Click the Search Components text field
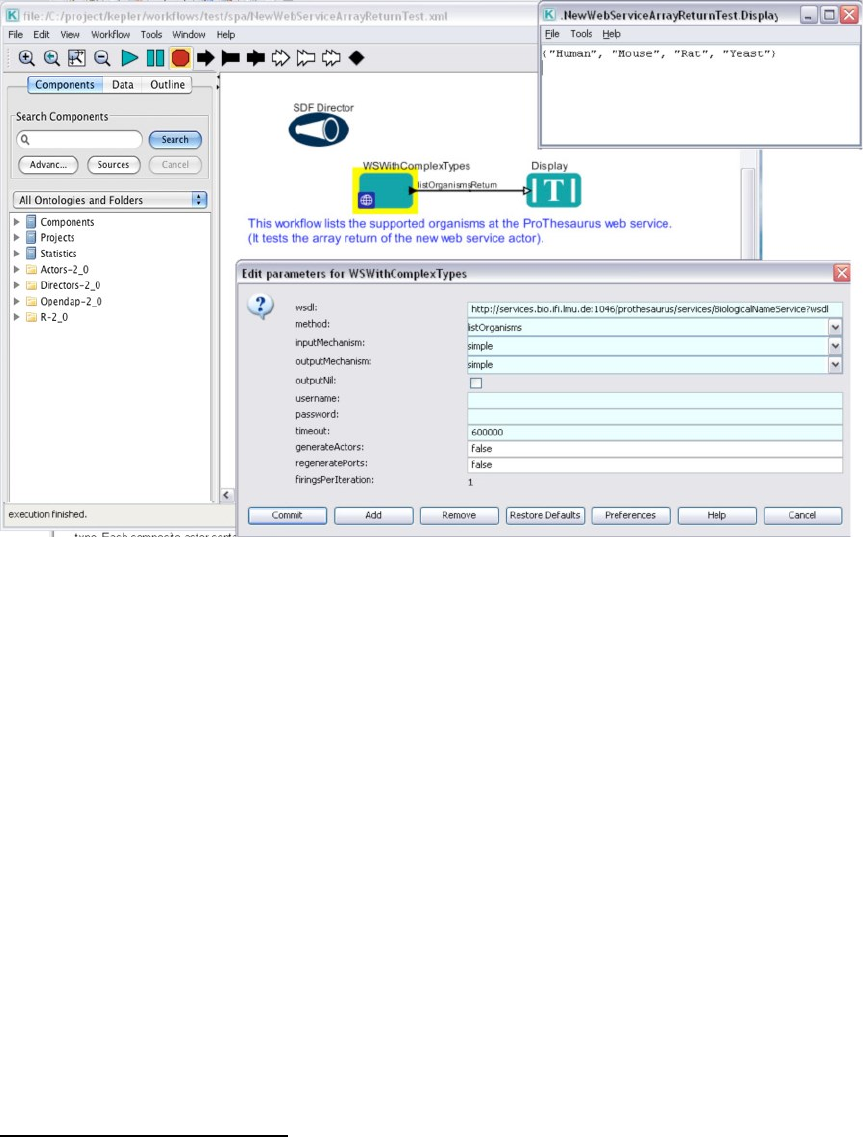 tap(79, 139)
